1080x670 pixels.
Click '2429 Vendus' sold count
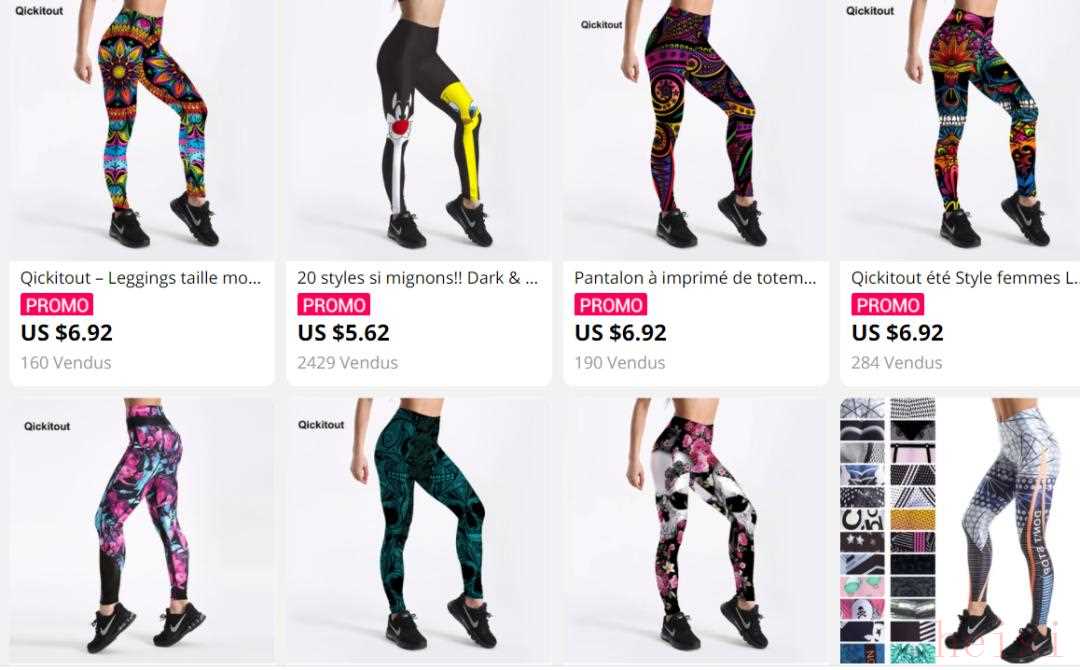coord(348,363)
